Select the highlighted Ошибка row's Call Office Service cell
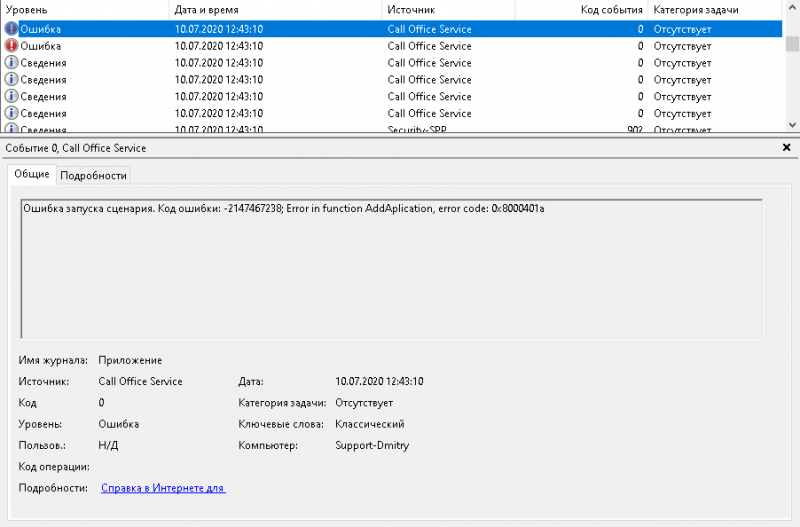The height and width of the screenshot is (527, 800). click(429, 29)
